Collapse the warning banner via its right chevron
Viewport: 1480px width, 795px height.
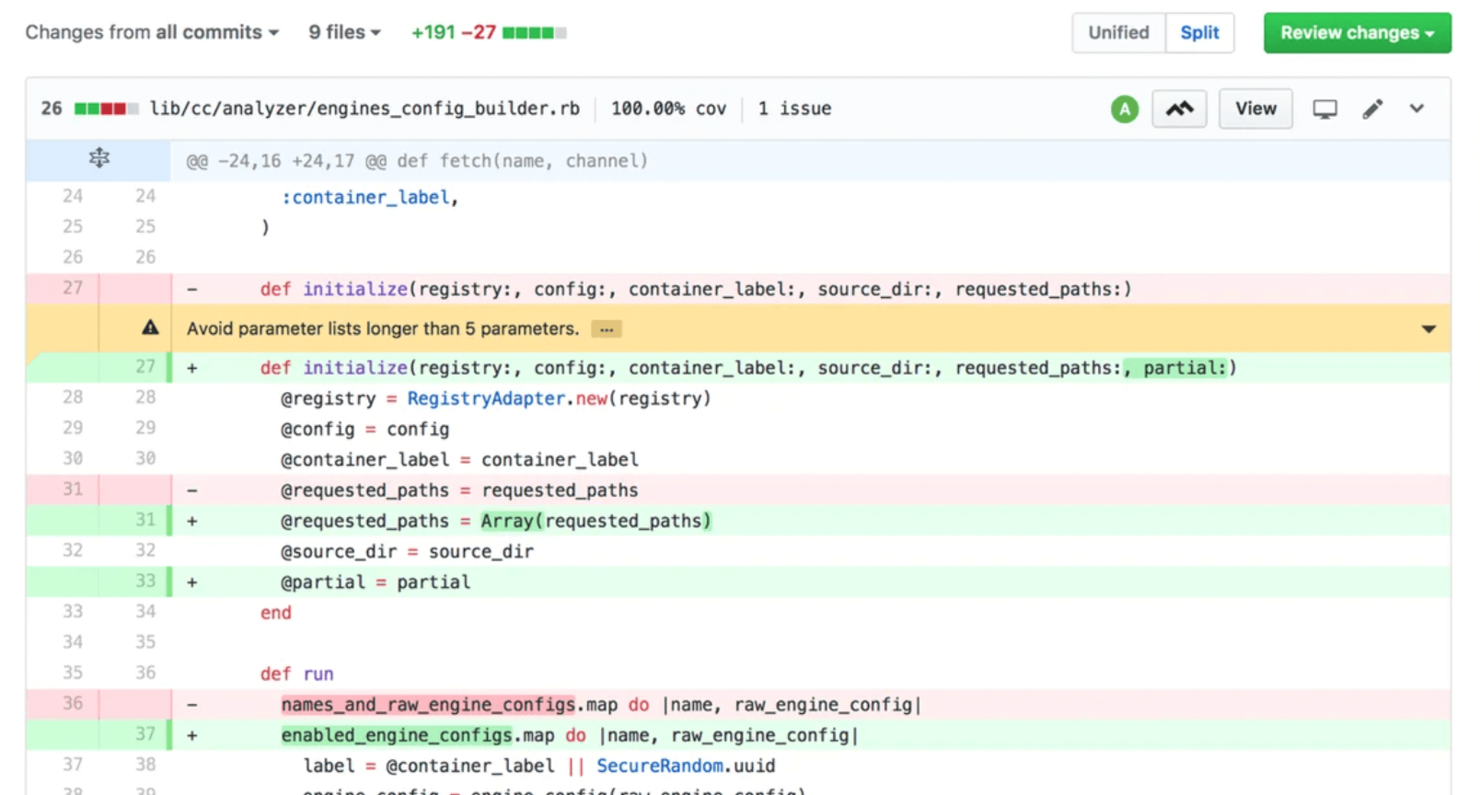(x=1430, y=328)
